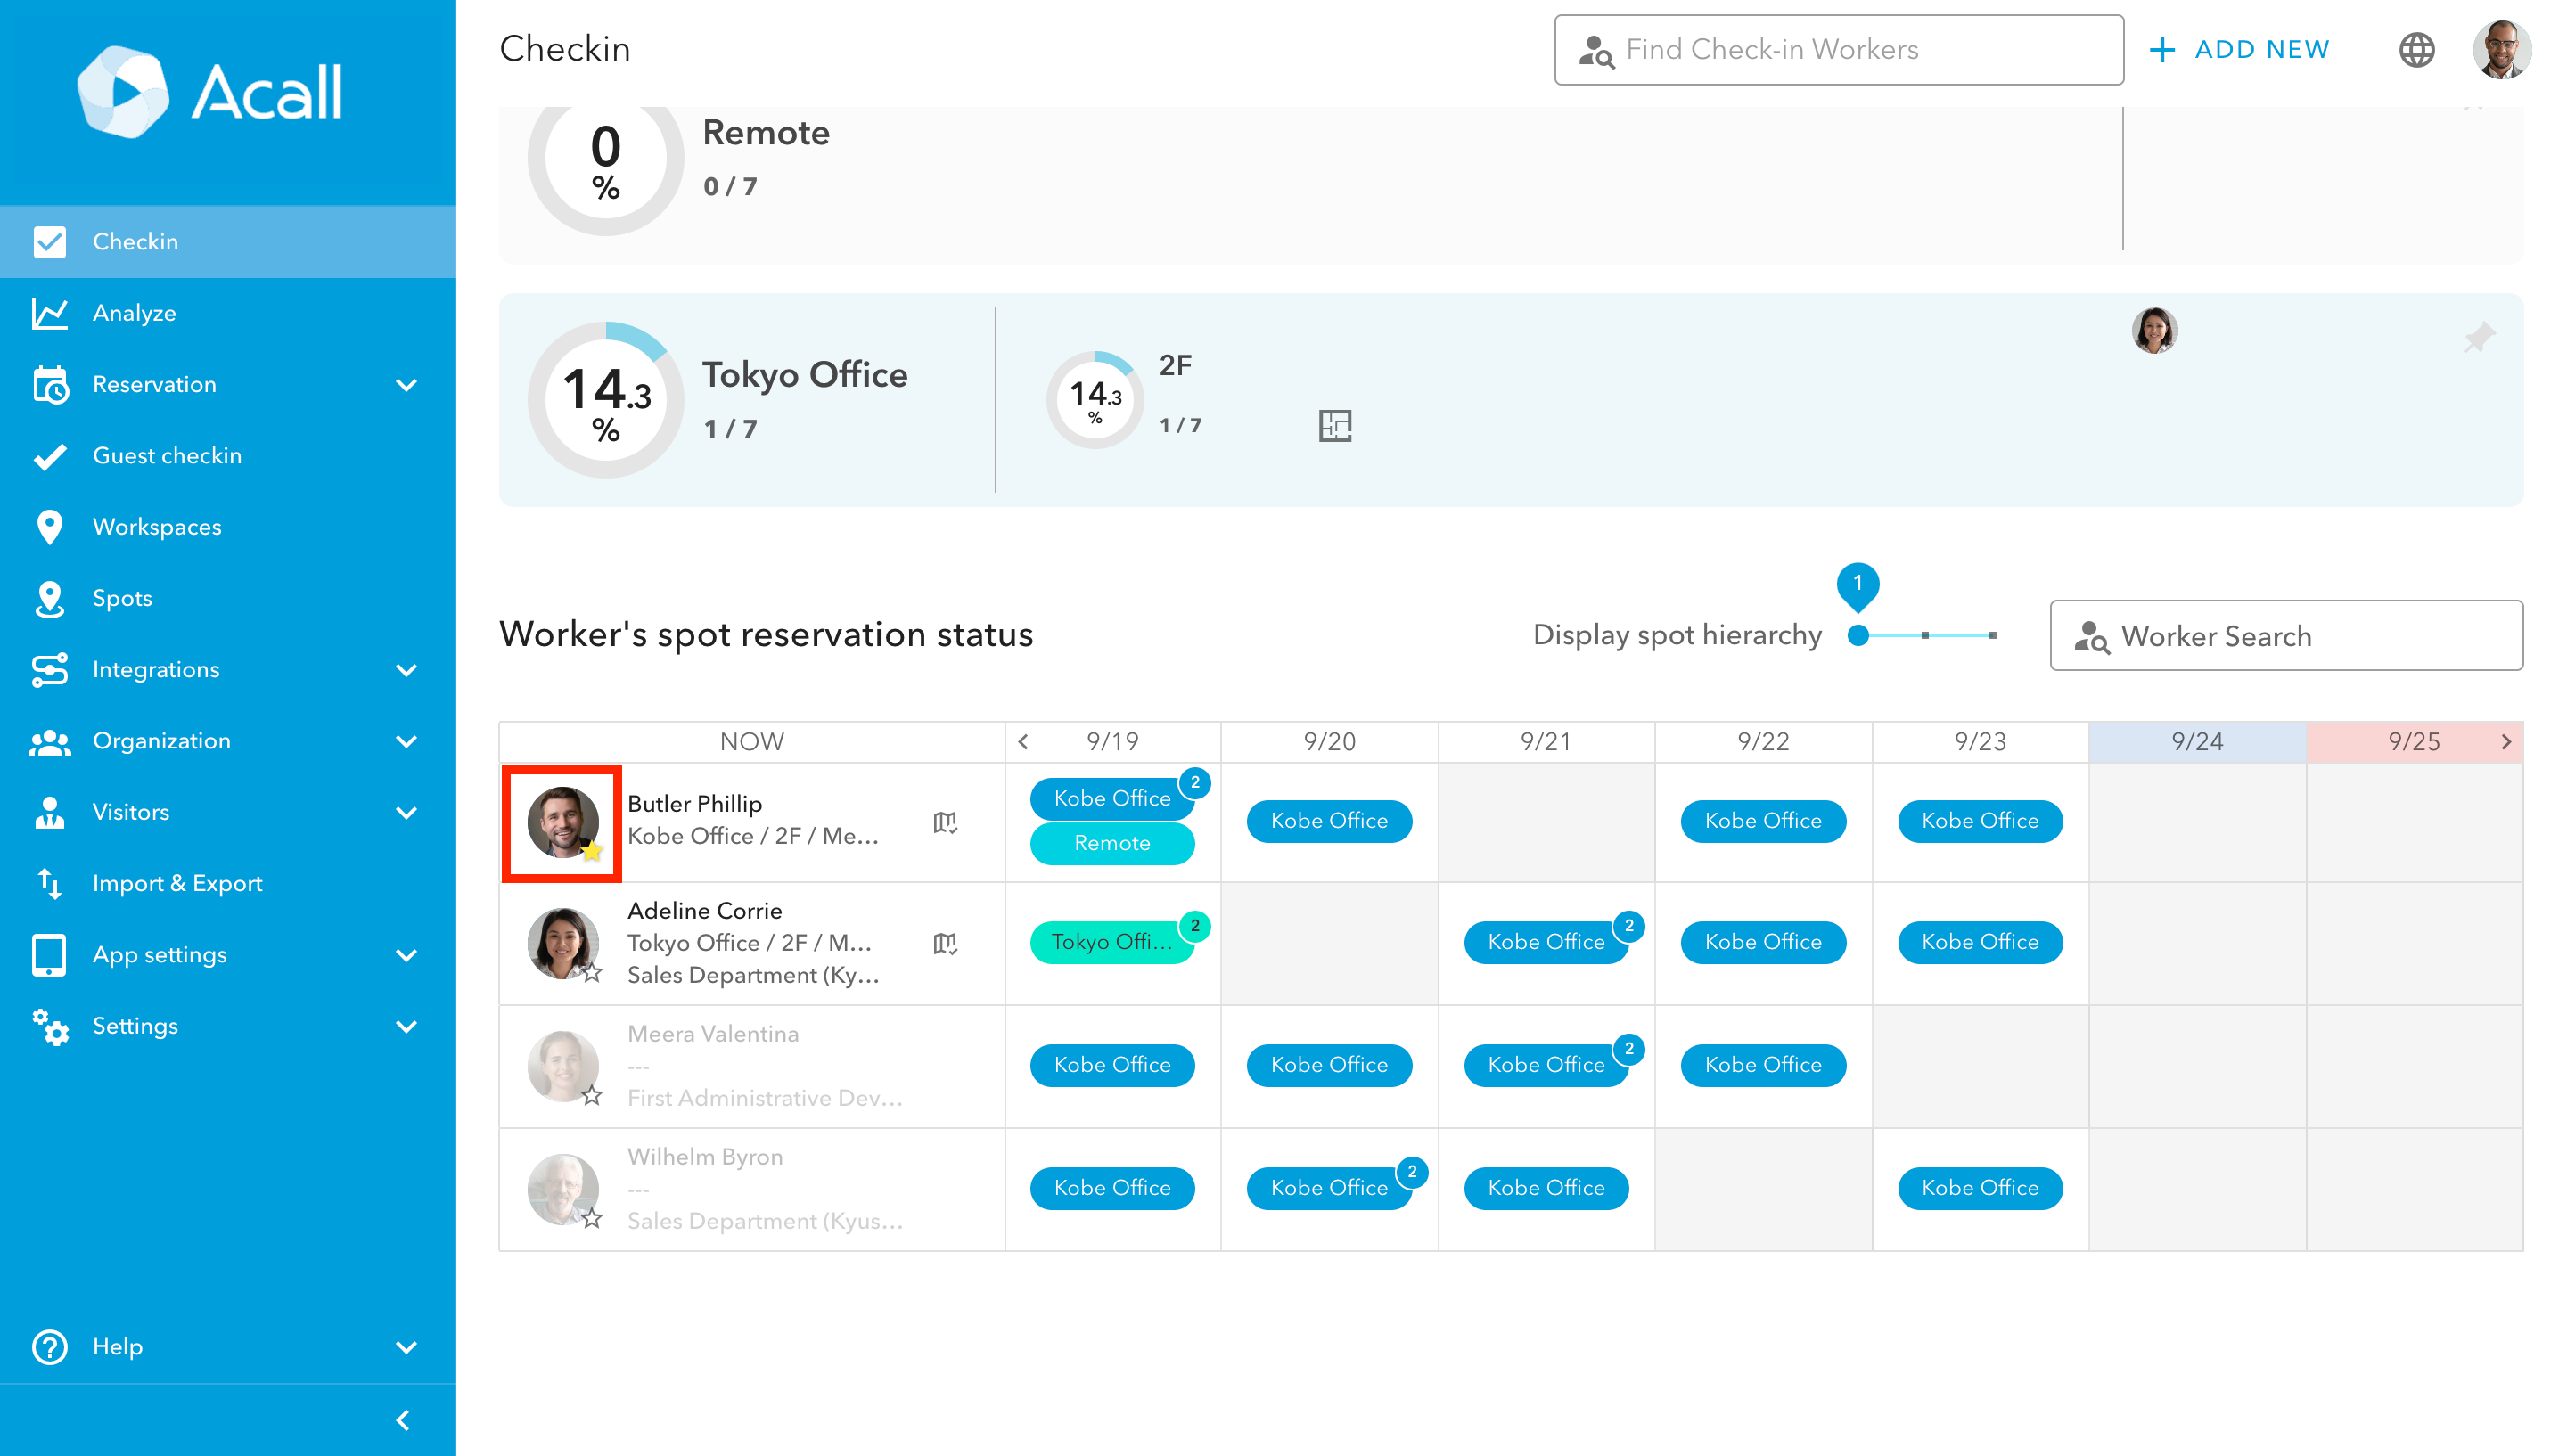Open the Workspaces page
The image size is (2567, 1456).
point(157,527)
